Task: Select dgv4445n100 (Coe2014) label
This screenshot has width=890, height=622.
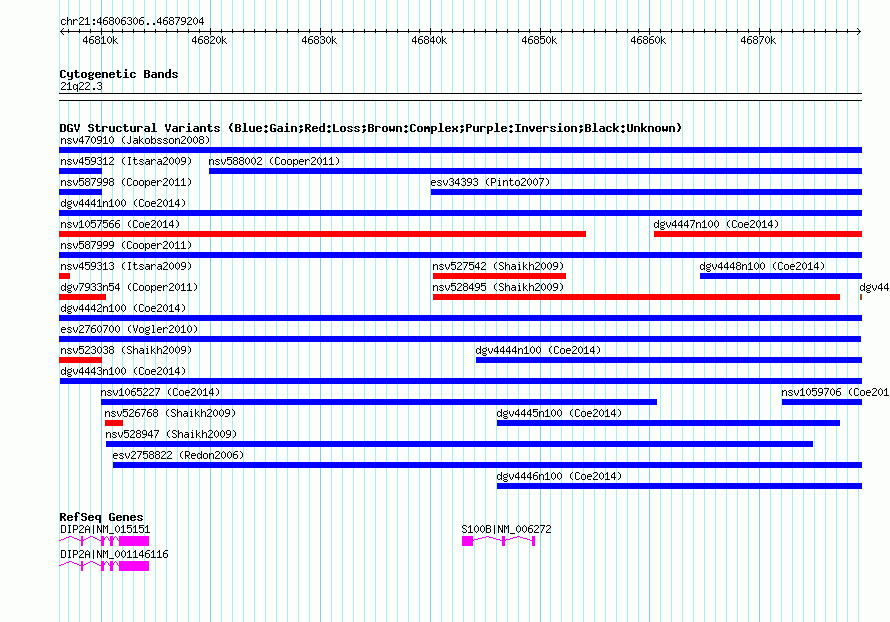Action: point(559,413)
